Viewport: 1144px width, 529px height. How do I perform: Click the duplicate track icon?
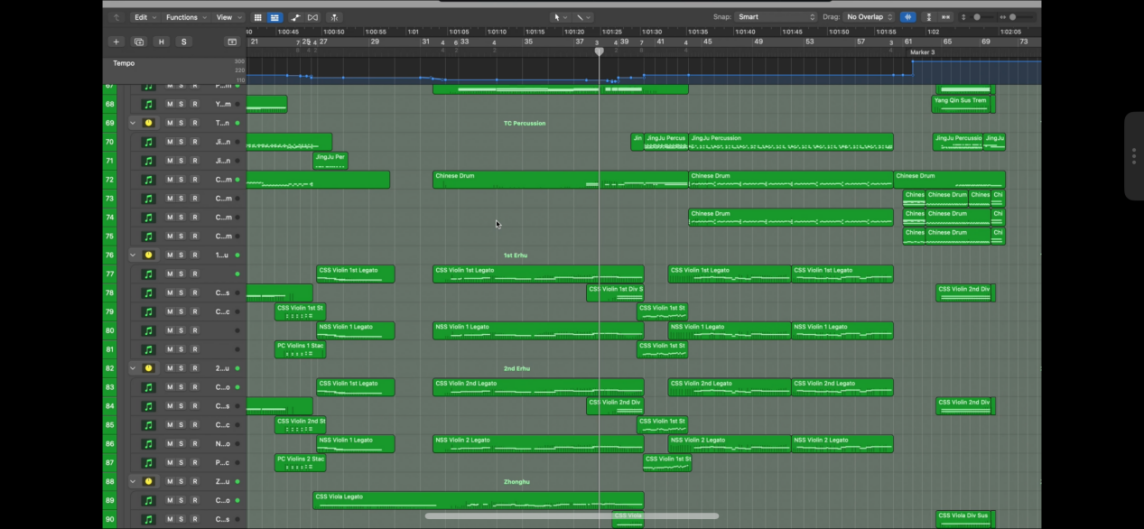pyautogui.click(x=139, y=42)
